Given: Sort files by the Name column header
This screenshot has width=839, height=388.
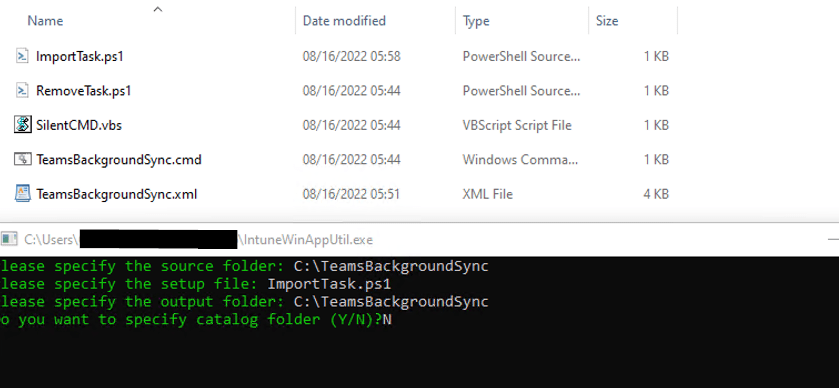Looking at the screenshot, I should [x=45, y=21].
